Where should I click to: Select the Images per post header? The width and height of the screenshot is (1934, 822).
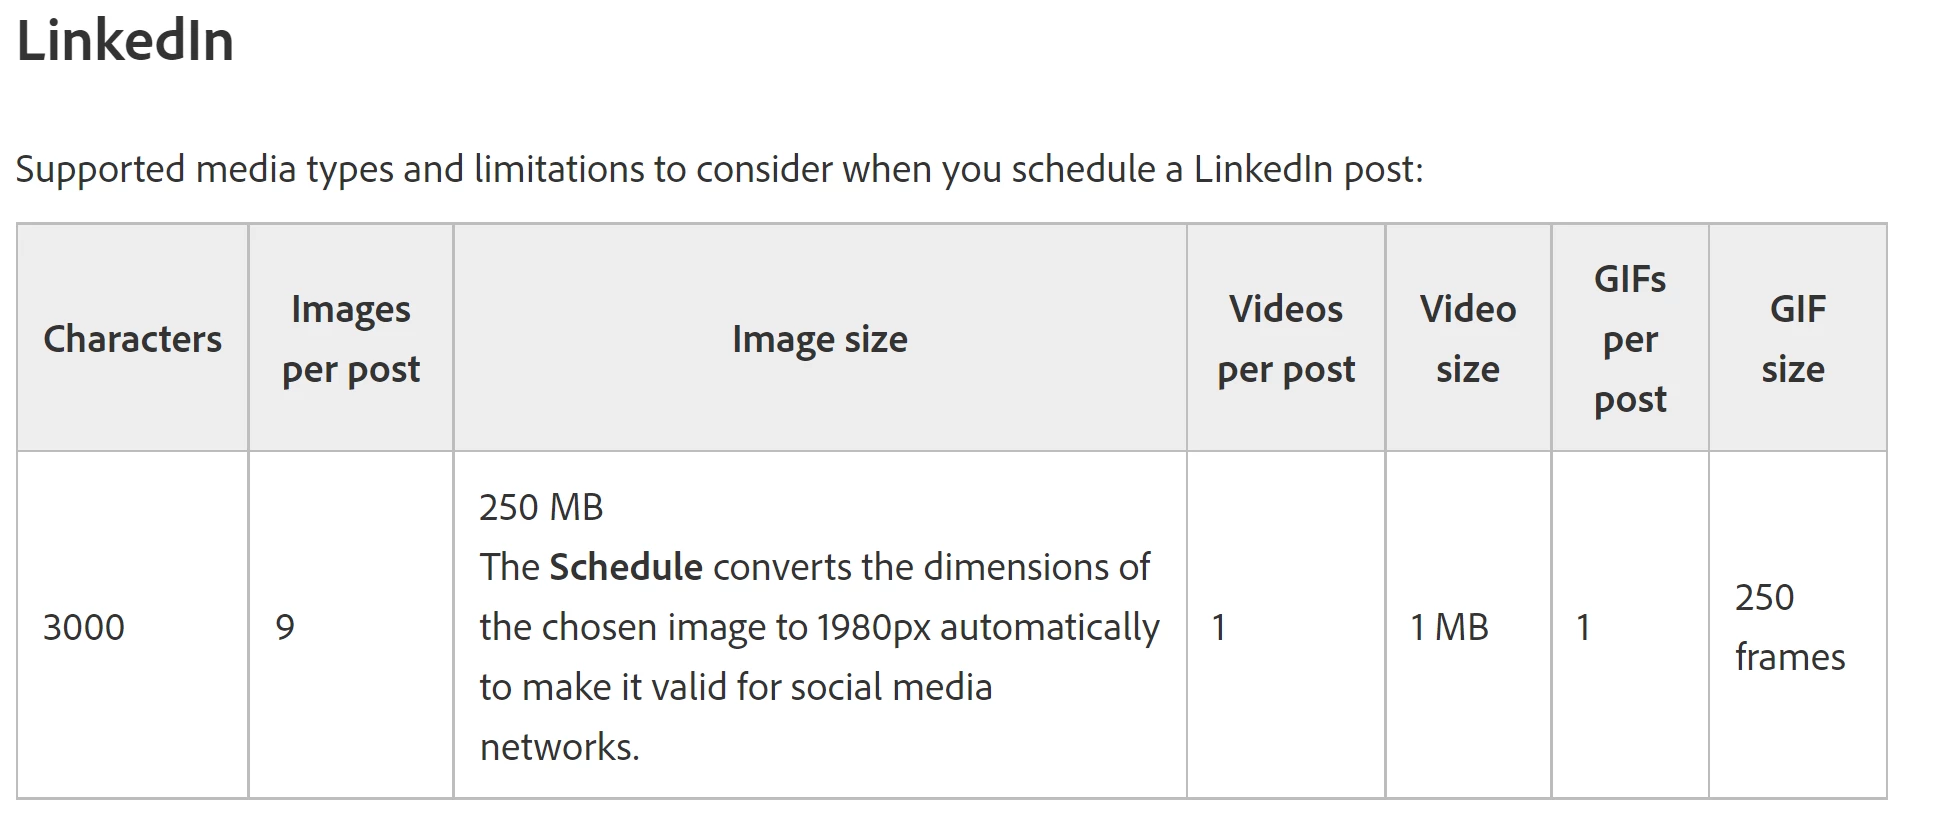(x=351, y=339)
